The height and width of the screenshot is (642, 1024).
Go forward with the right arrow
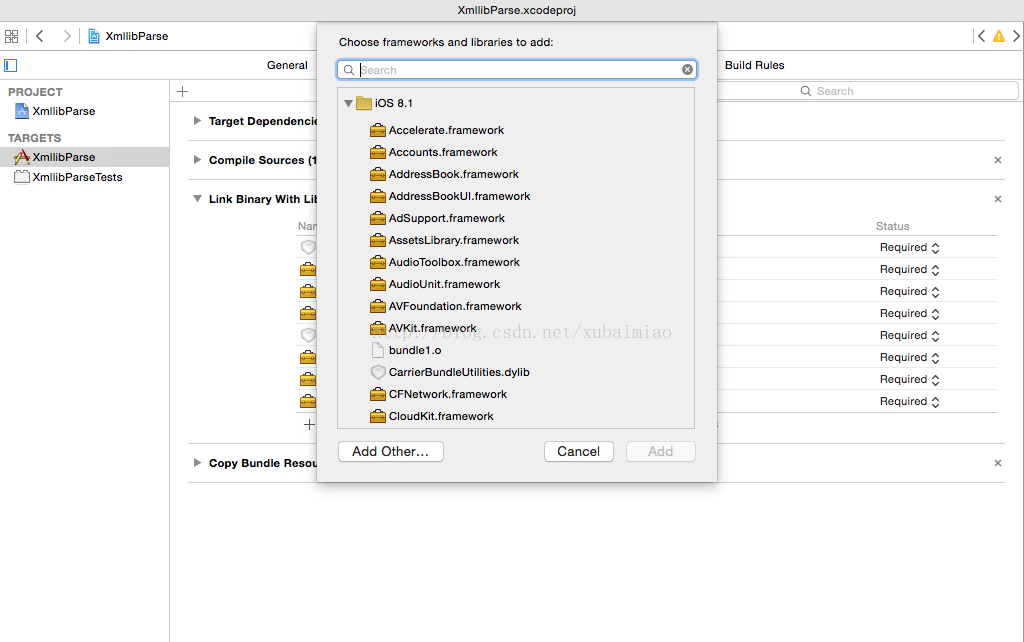click(x=66, y=36)
